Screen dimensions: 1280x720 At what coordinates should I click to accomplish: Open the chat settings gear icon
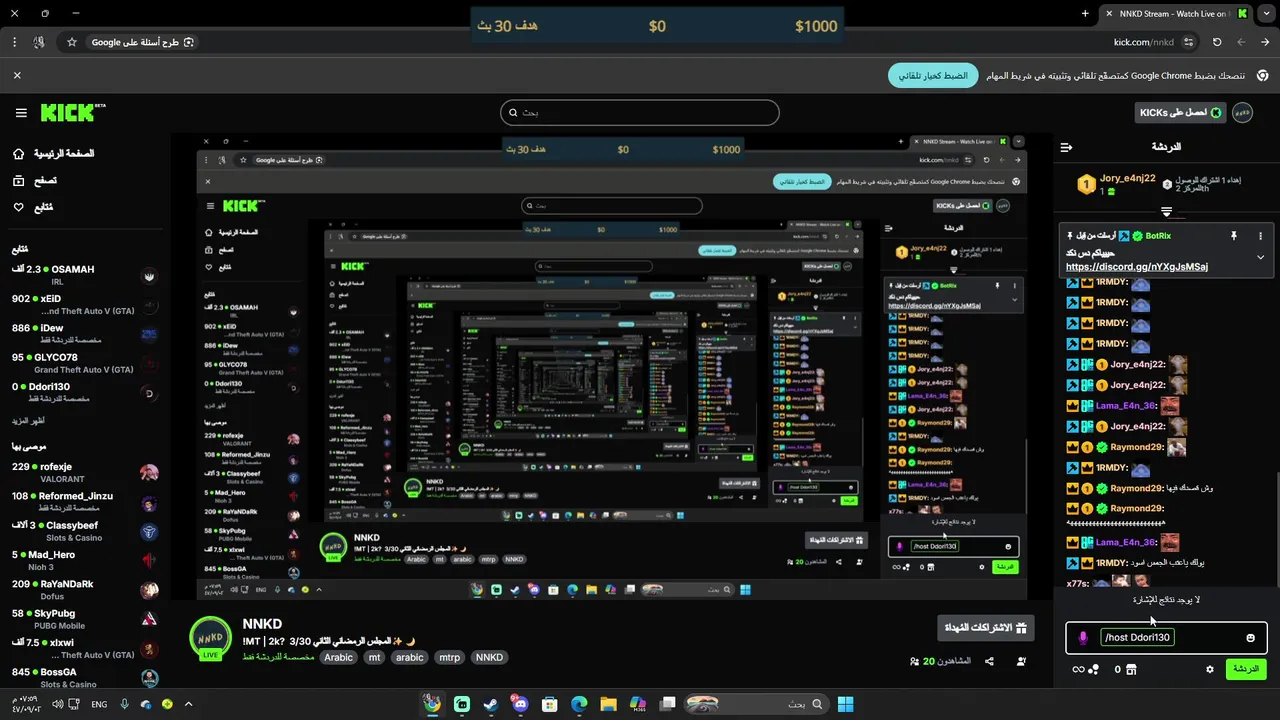tap(1210, 669)
